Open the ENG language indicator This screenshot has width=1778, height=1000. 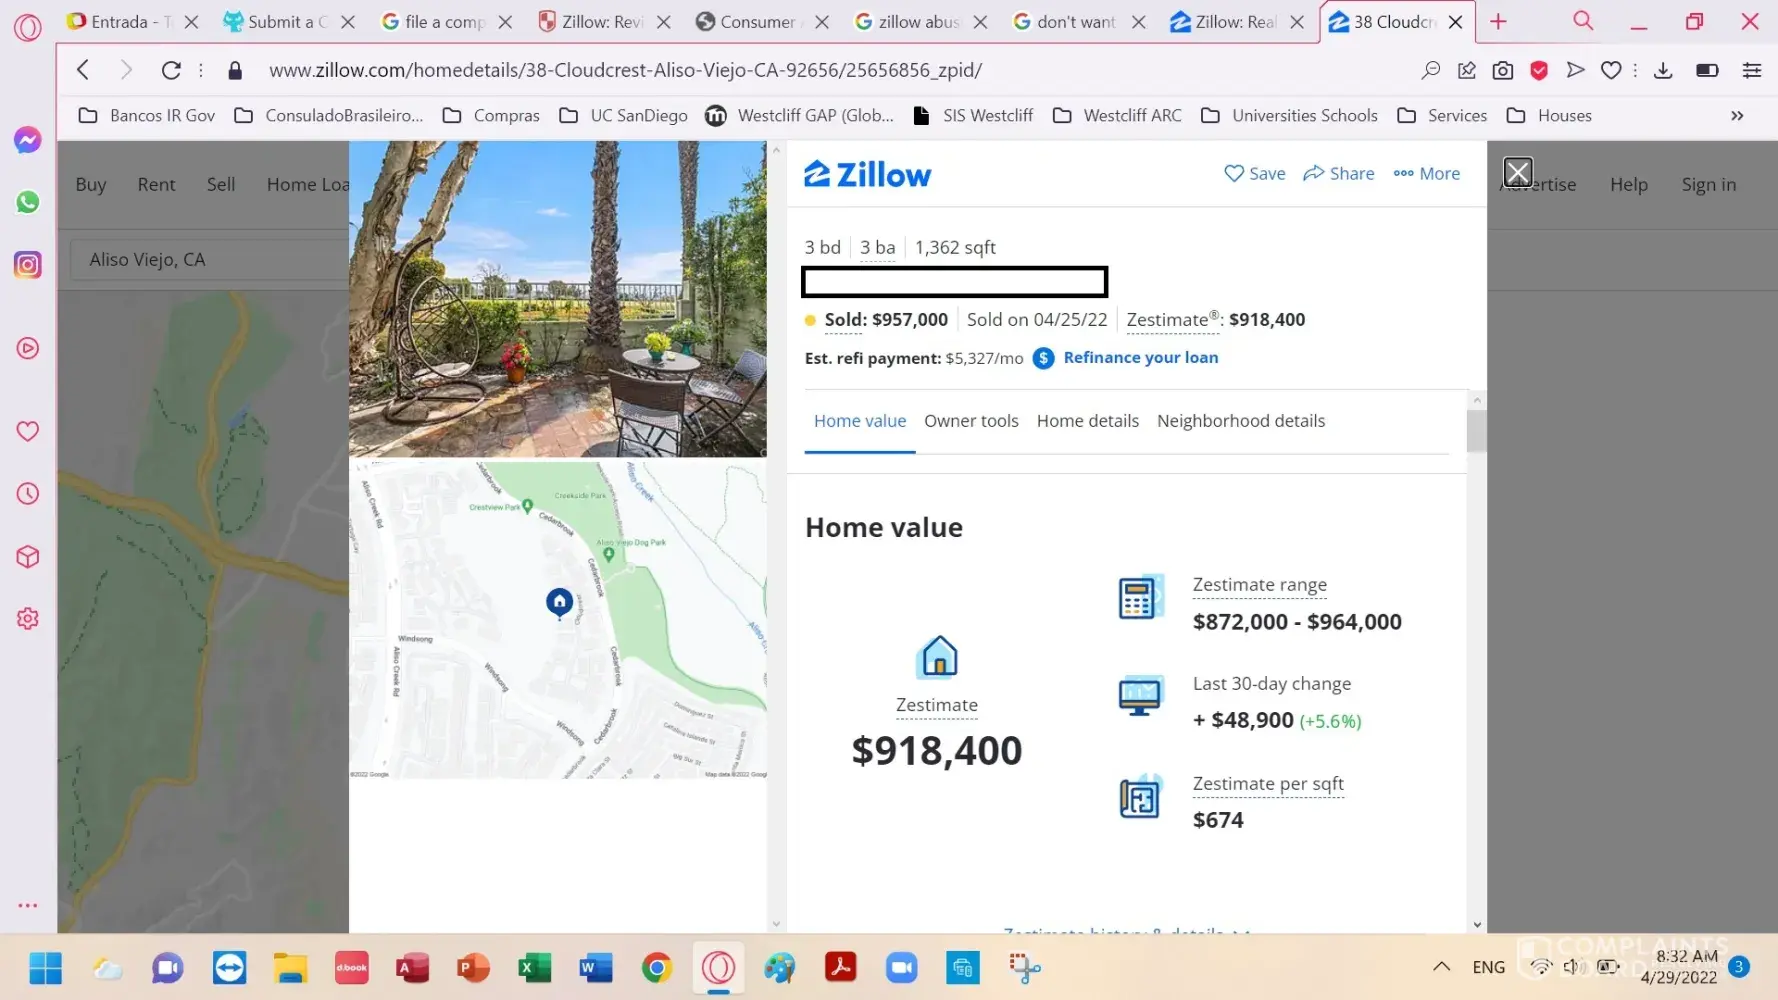coord(1488,967)
